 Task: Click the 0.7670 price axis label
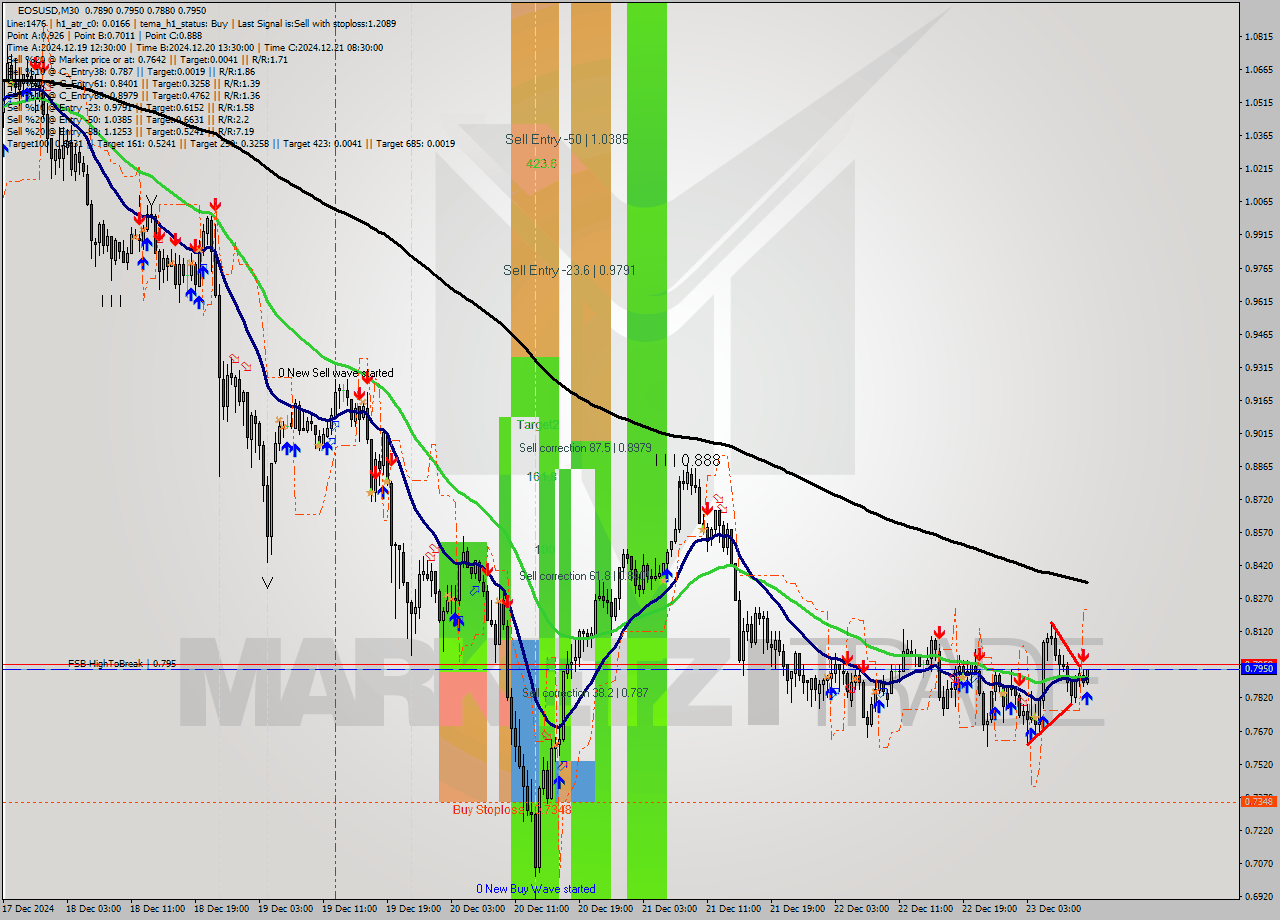pos(1259,731)
